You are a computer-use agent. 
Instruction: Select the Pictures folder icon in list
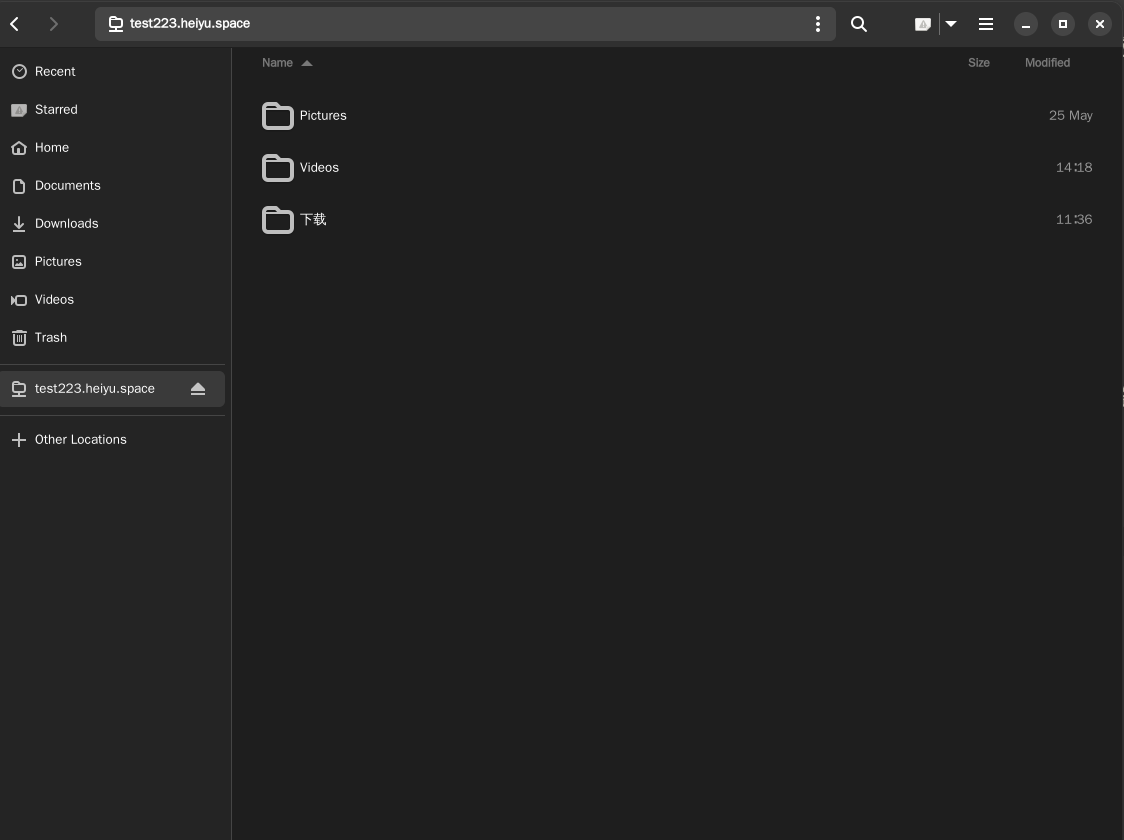click(x=277, y=115)
